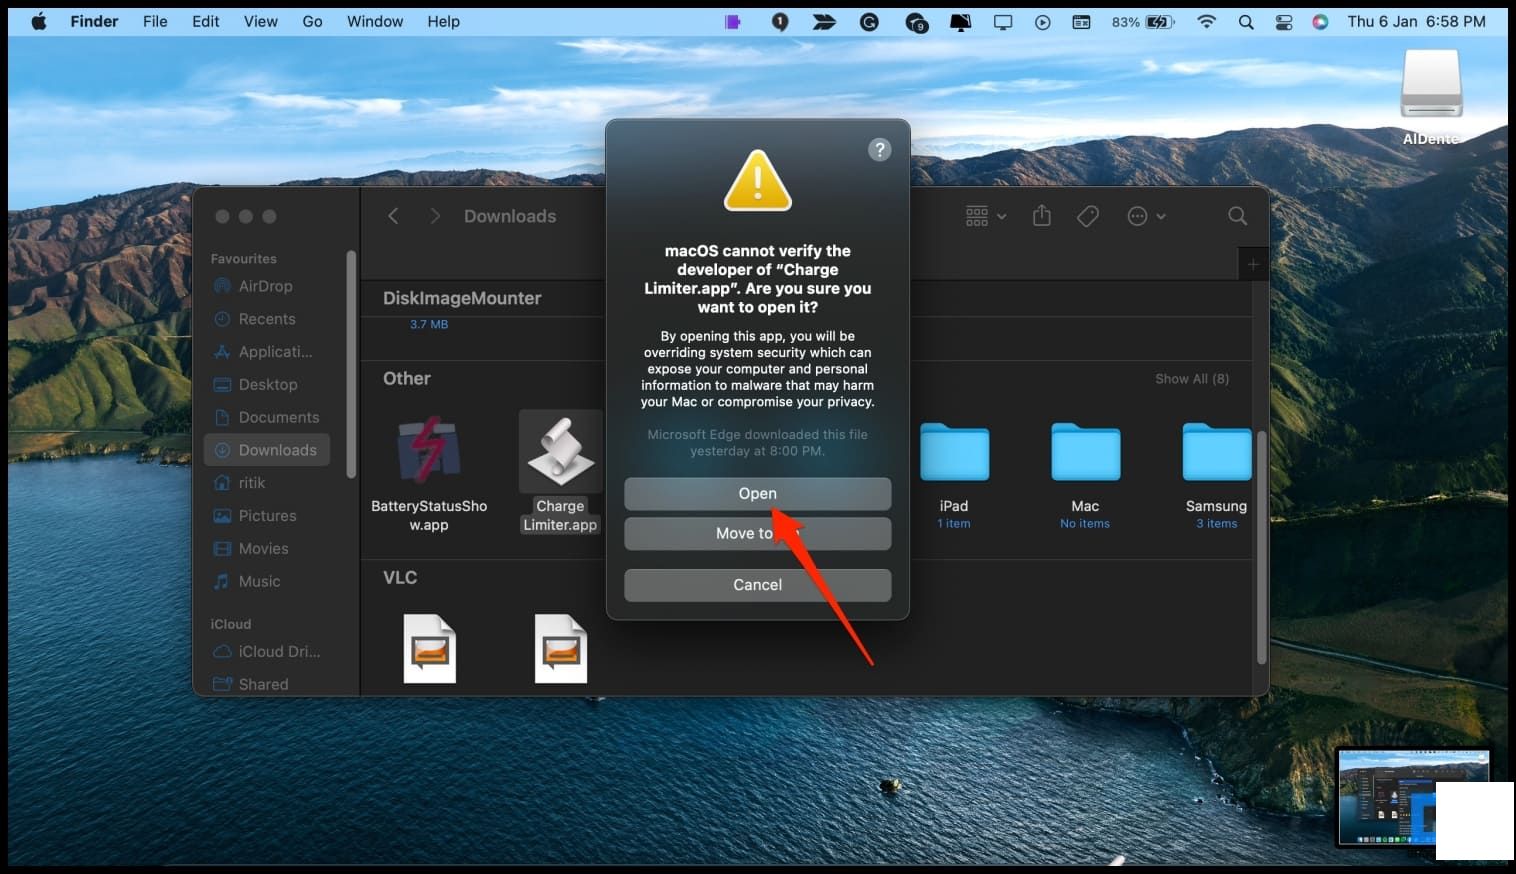1516x874 pixels.
Task: Open the Finder menu
Action: 94,21
